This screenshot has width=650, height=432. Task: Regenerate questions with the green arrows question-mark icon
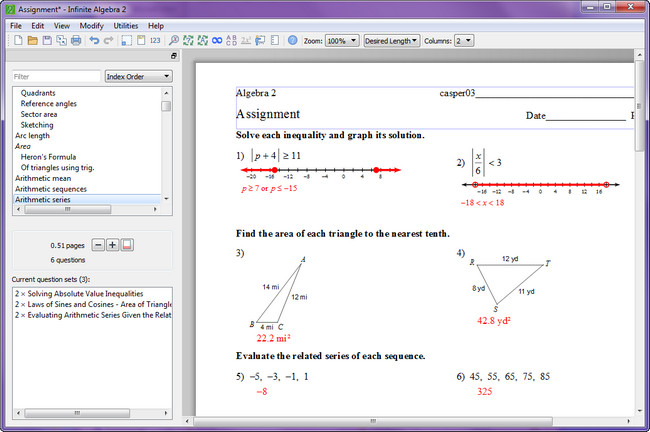188,40
